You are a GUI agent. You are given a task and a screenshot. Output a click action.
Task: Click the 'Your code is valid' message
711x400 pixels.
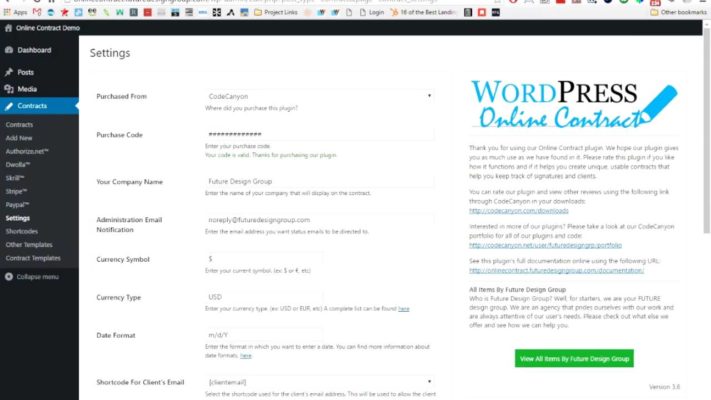[x=271, y=155]
